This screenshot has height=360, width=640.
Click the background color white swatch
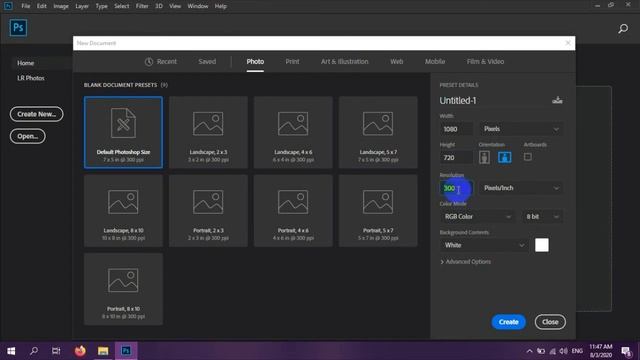[x=542, y=245]
